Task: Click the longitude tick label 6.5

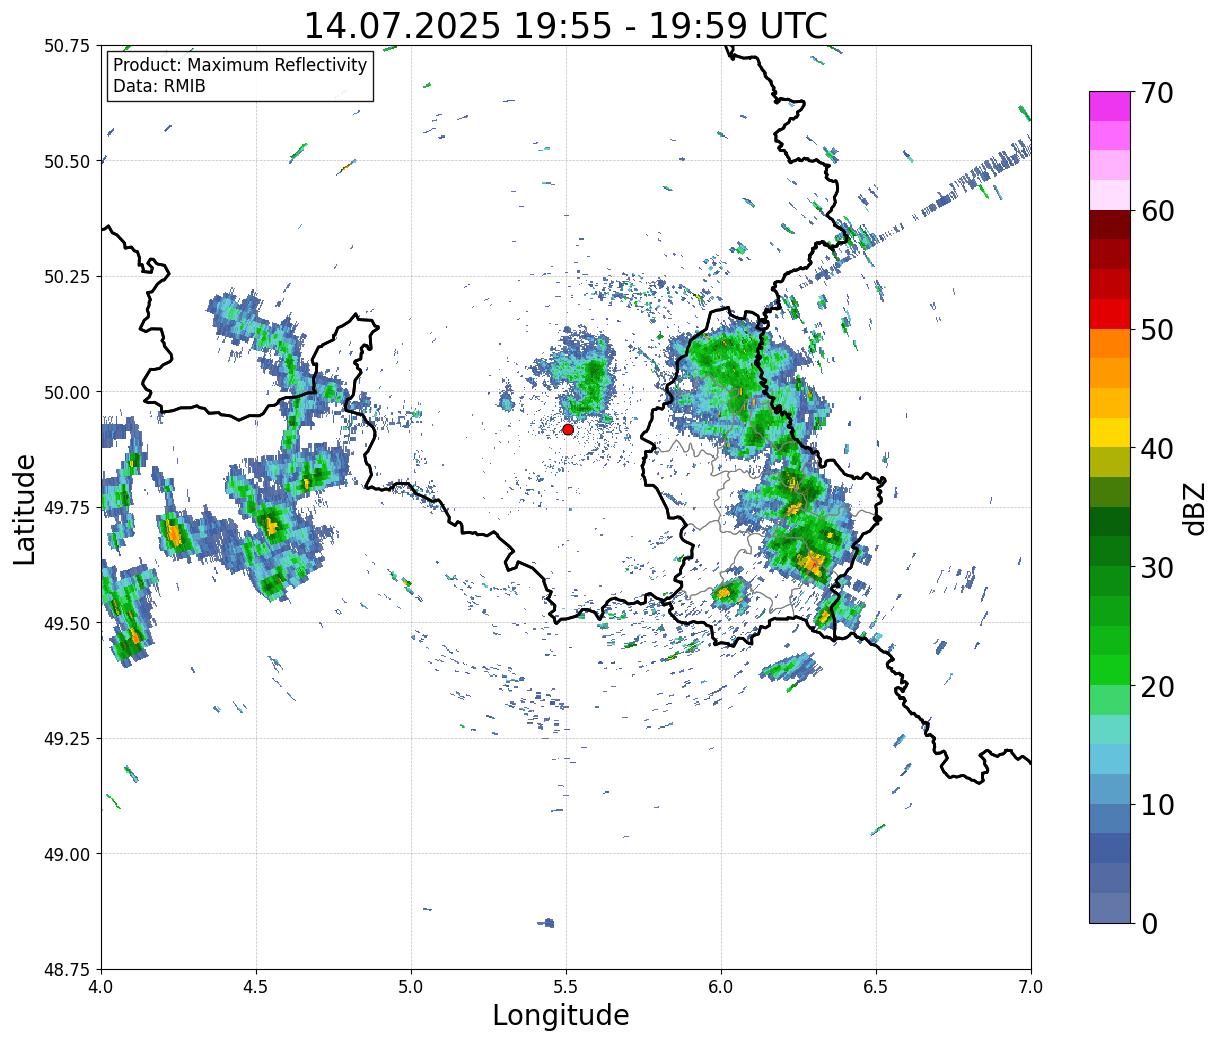Action: click(876, 987)
